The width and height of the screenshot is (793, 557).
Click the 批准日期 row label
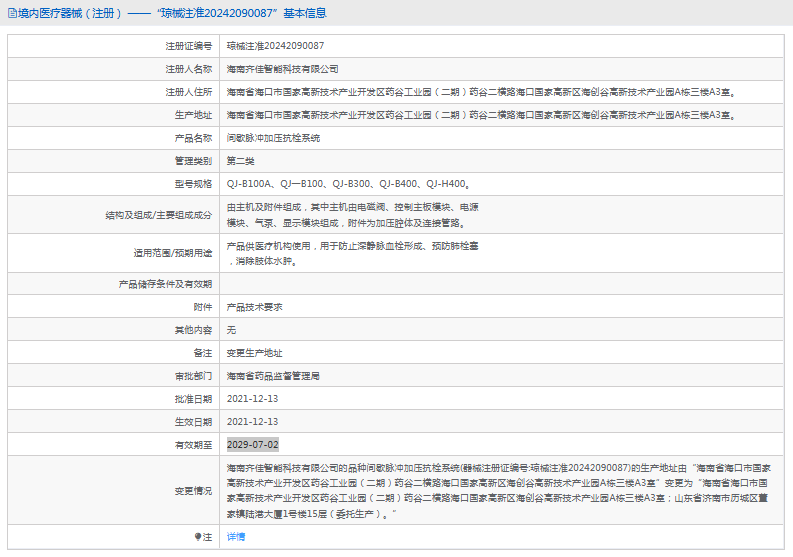[193, 399]
